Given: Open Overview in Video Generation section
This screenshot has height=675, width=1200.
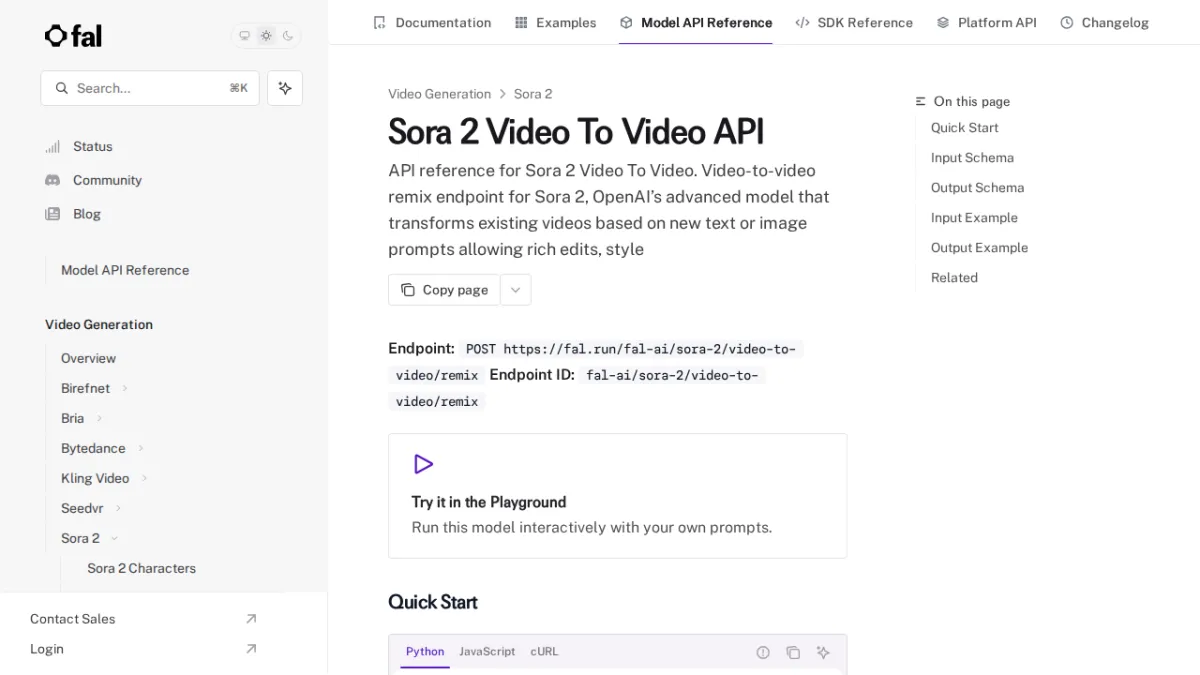Looking at the screenshot, I should pyautogui.click(x=88, y=358).
